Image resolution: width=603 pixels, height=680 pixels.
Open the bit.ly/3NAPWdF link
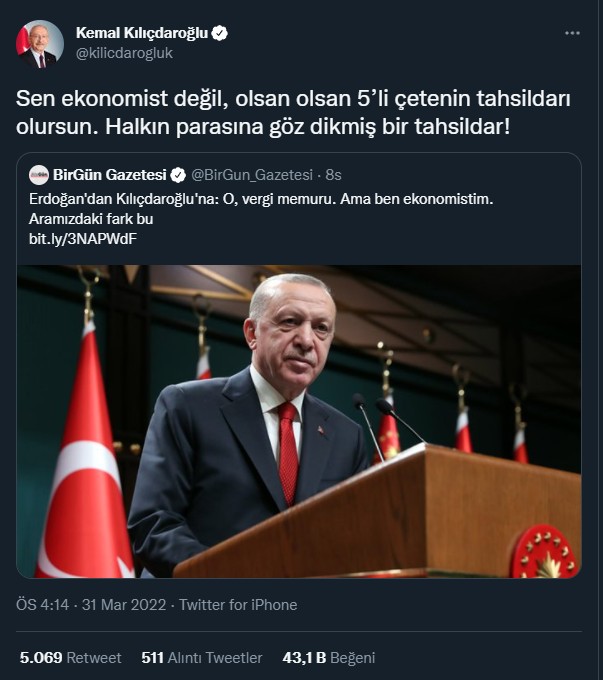point(83,239)
